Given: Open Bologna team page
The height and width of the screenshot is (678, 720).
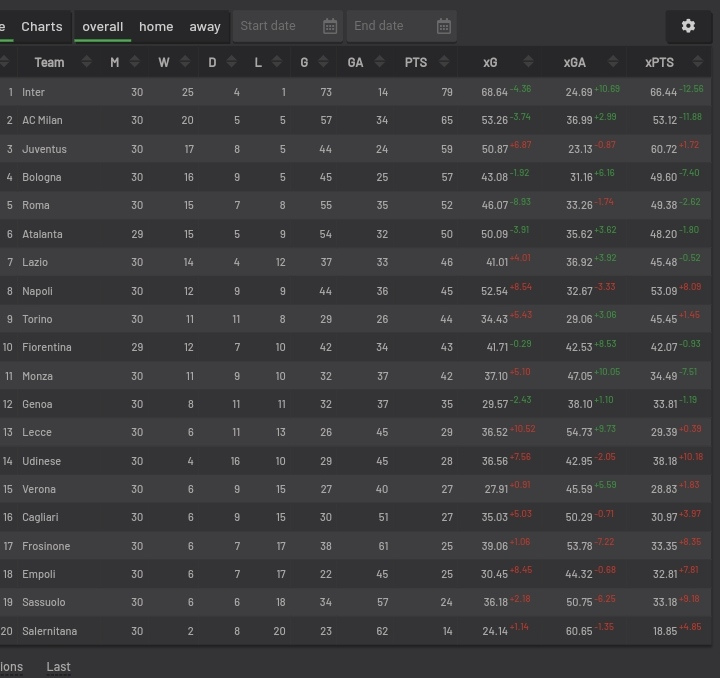Looking at the screenshot, I should (42, 177).
